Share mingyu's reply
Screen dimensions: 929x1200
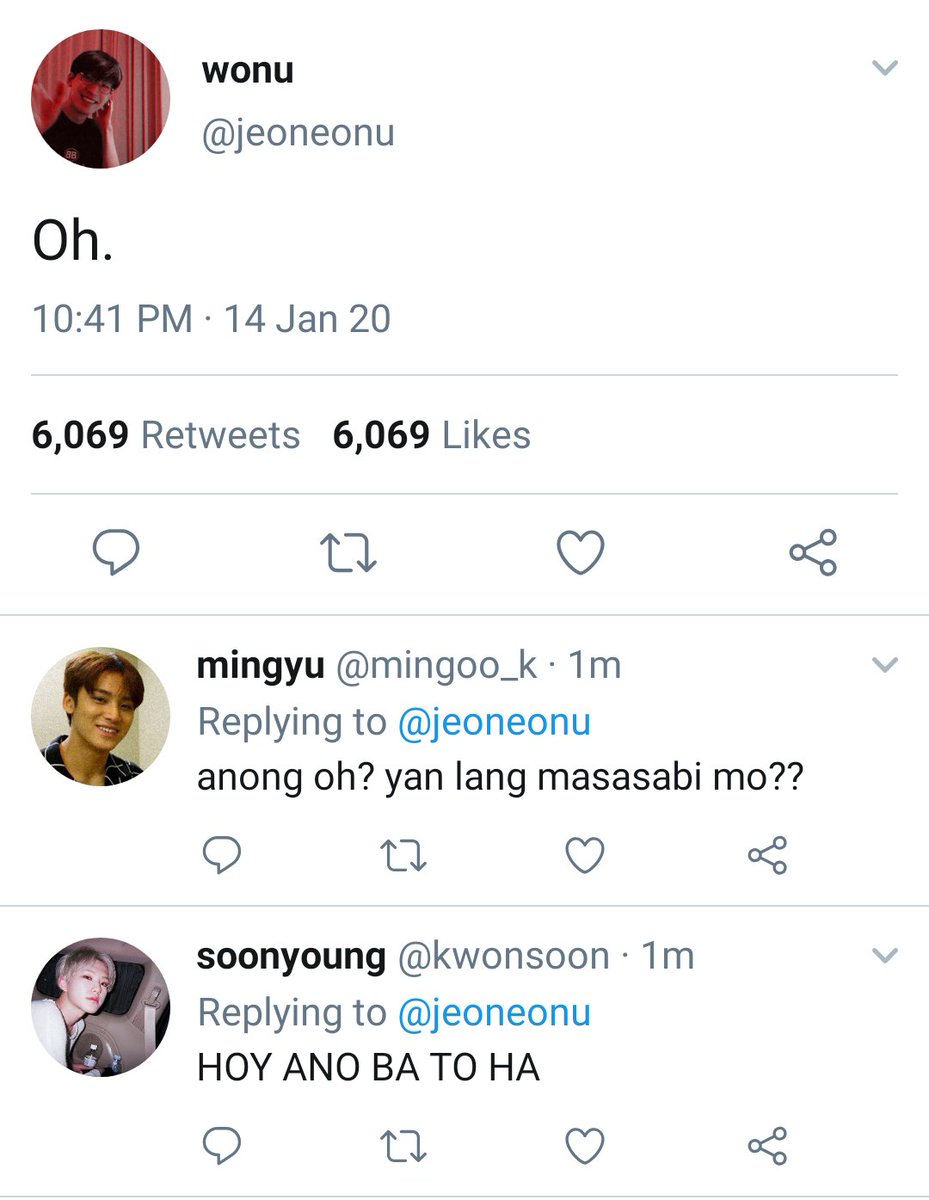tap(768, 855)
